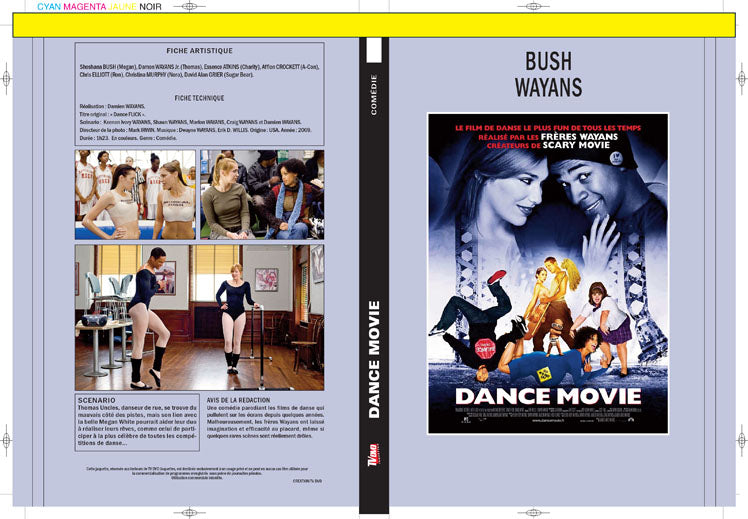The image size is (748, 519).
Task: Select the FICHE TECHNIQUE heading
Action: [x=199, y=98]
